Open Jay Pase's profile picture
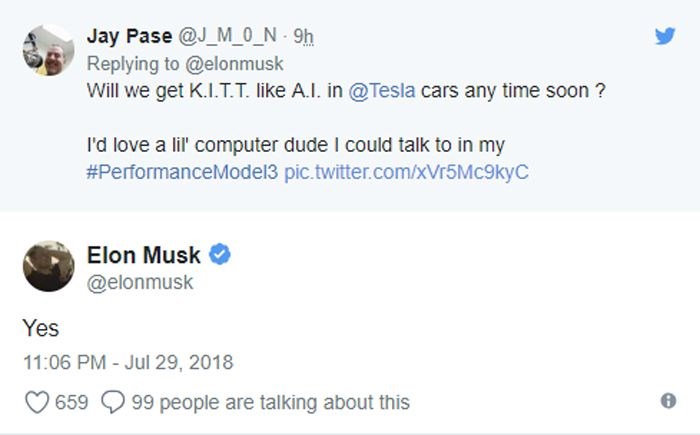The width and height of the screenshot is (700, 435). pos(47,50)
